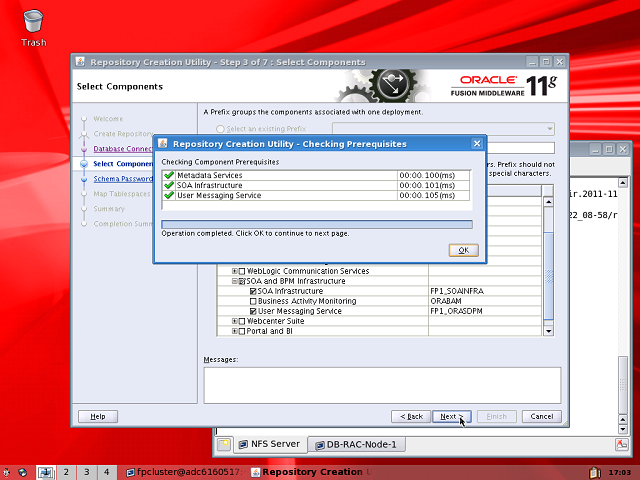Click the Back button

point(411,417)
